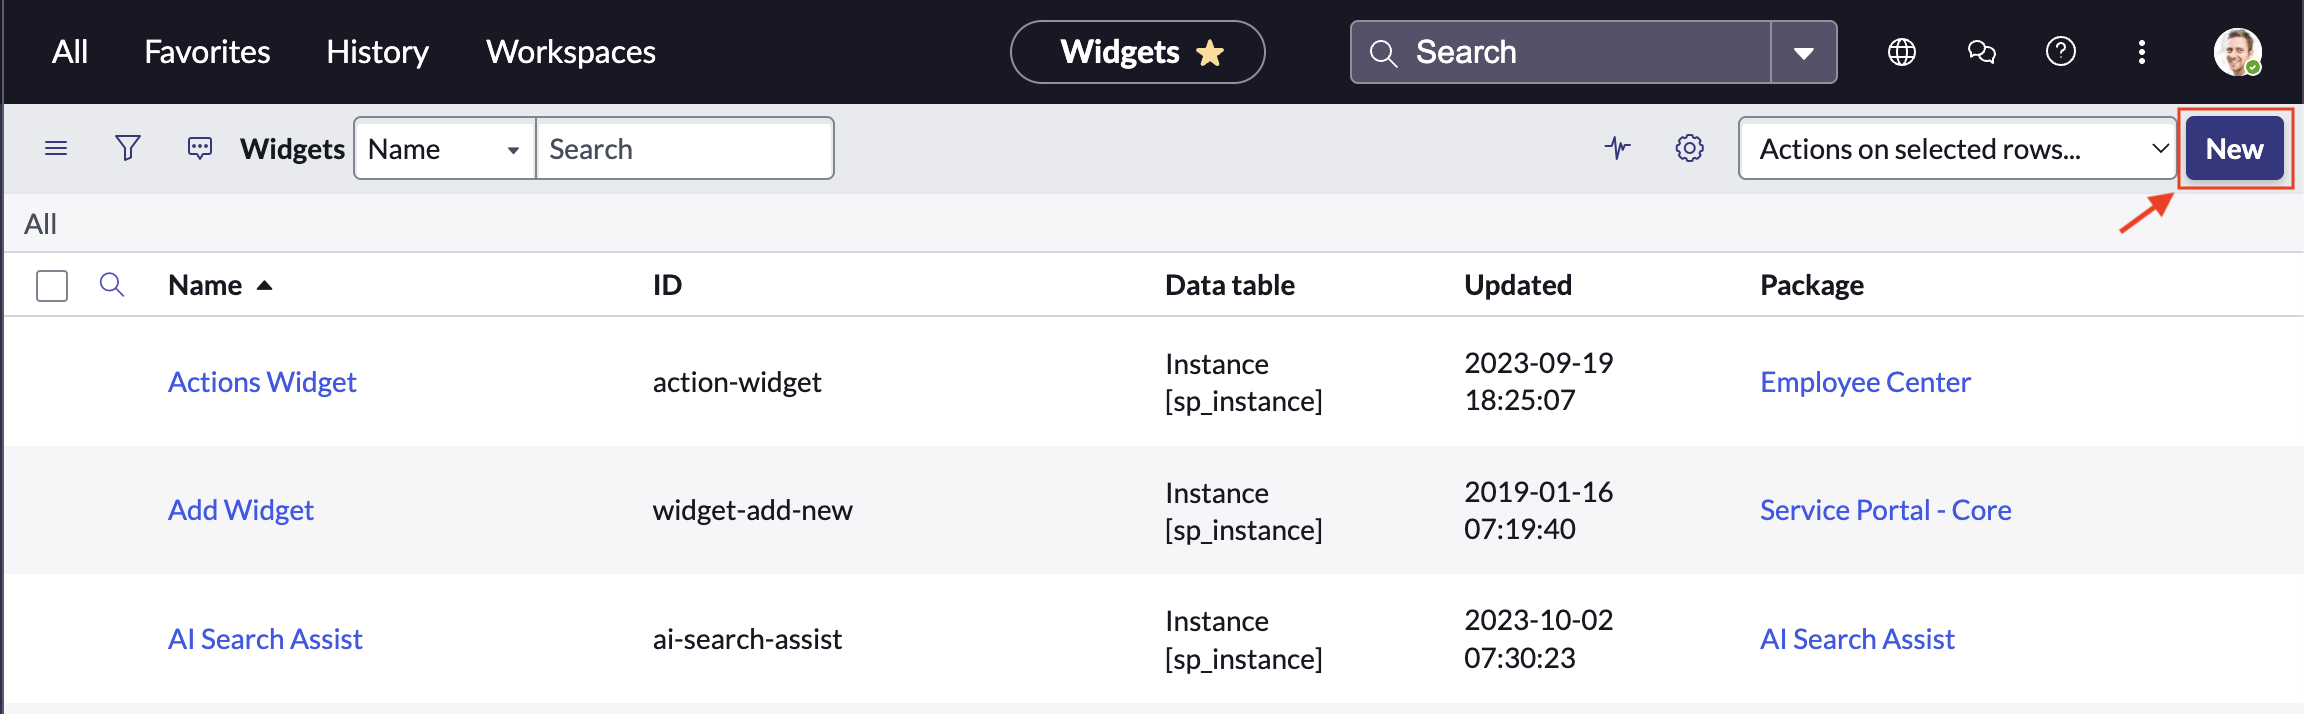Select the 2023-09-19 18:25:07 updated cell
Image resolution: width=2304 pixels, height=714 pixels.
(1539, 382)
